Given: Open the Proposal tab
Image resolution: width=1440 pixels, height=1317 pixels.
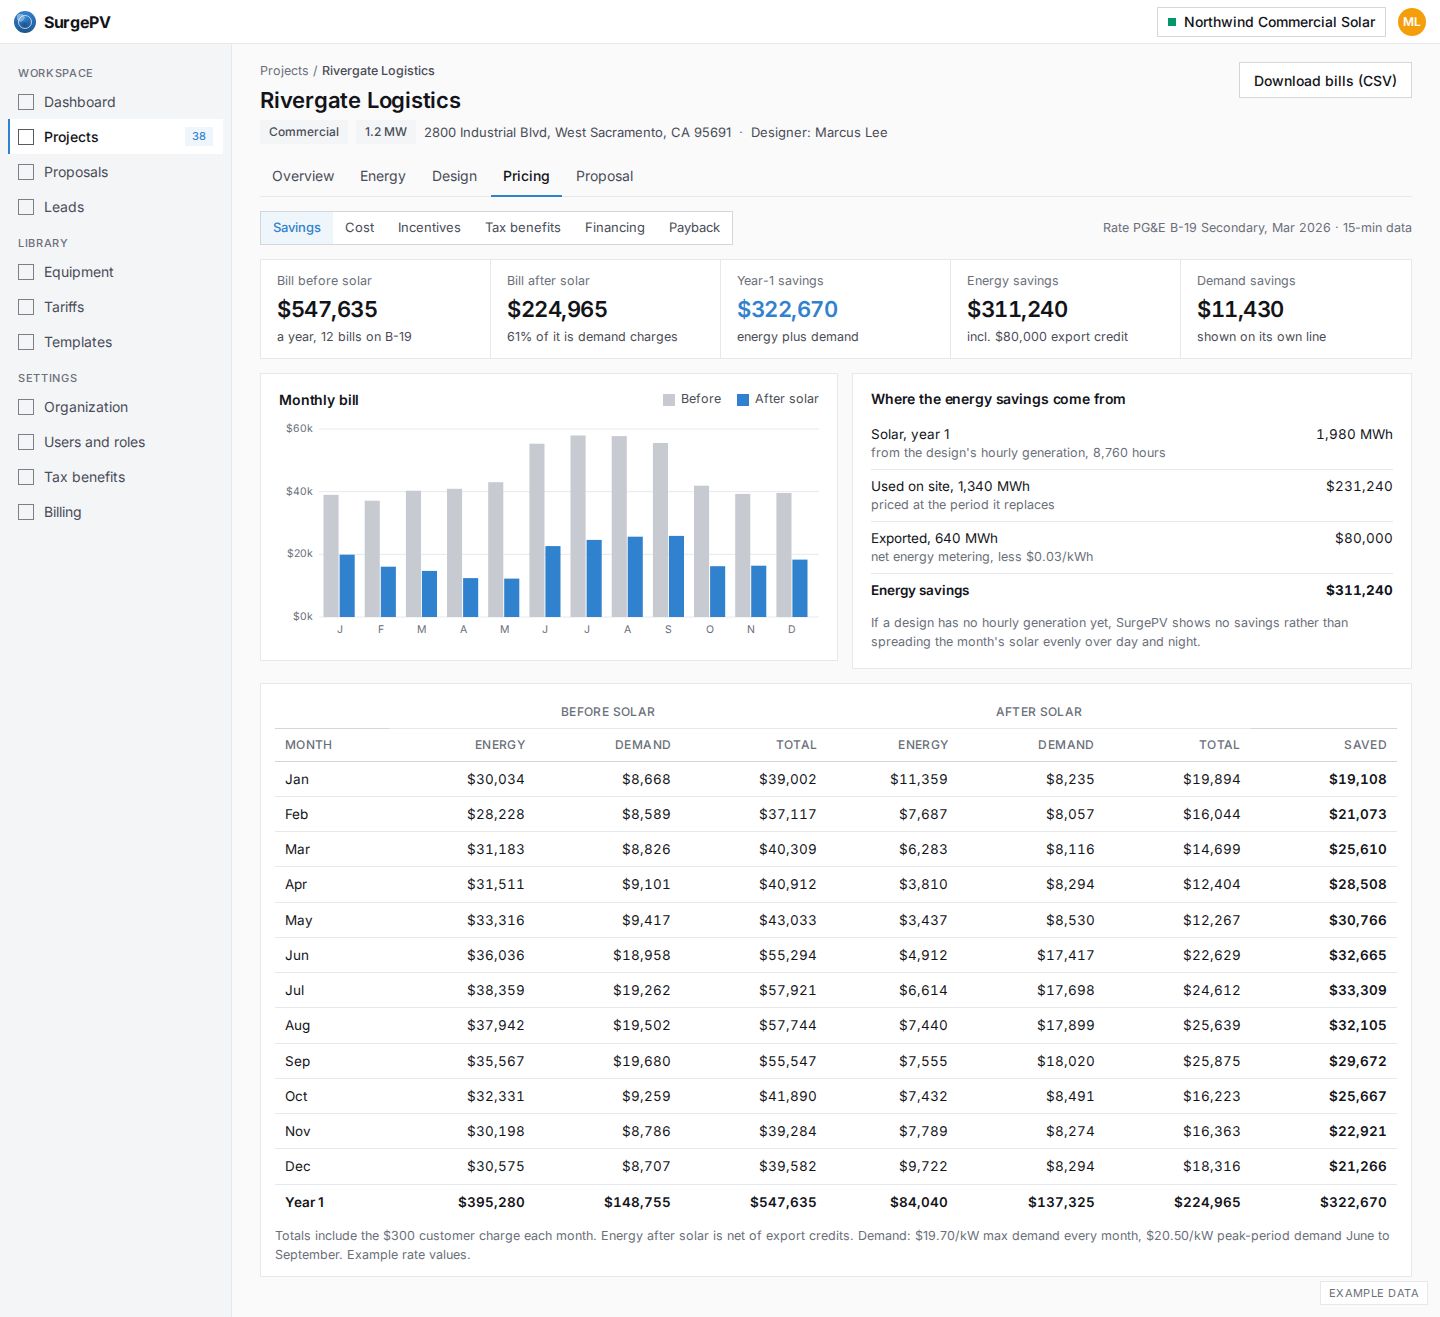Looking at the screenshot, I should 604,176.
